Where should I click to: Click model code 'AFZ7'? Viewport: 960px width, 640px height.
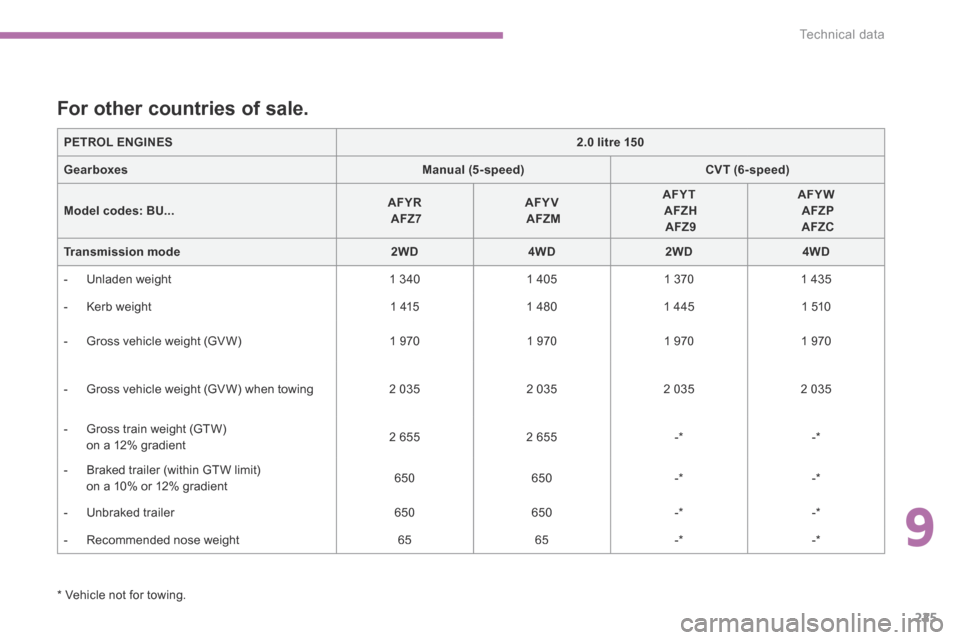point(406,219)
